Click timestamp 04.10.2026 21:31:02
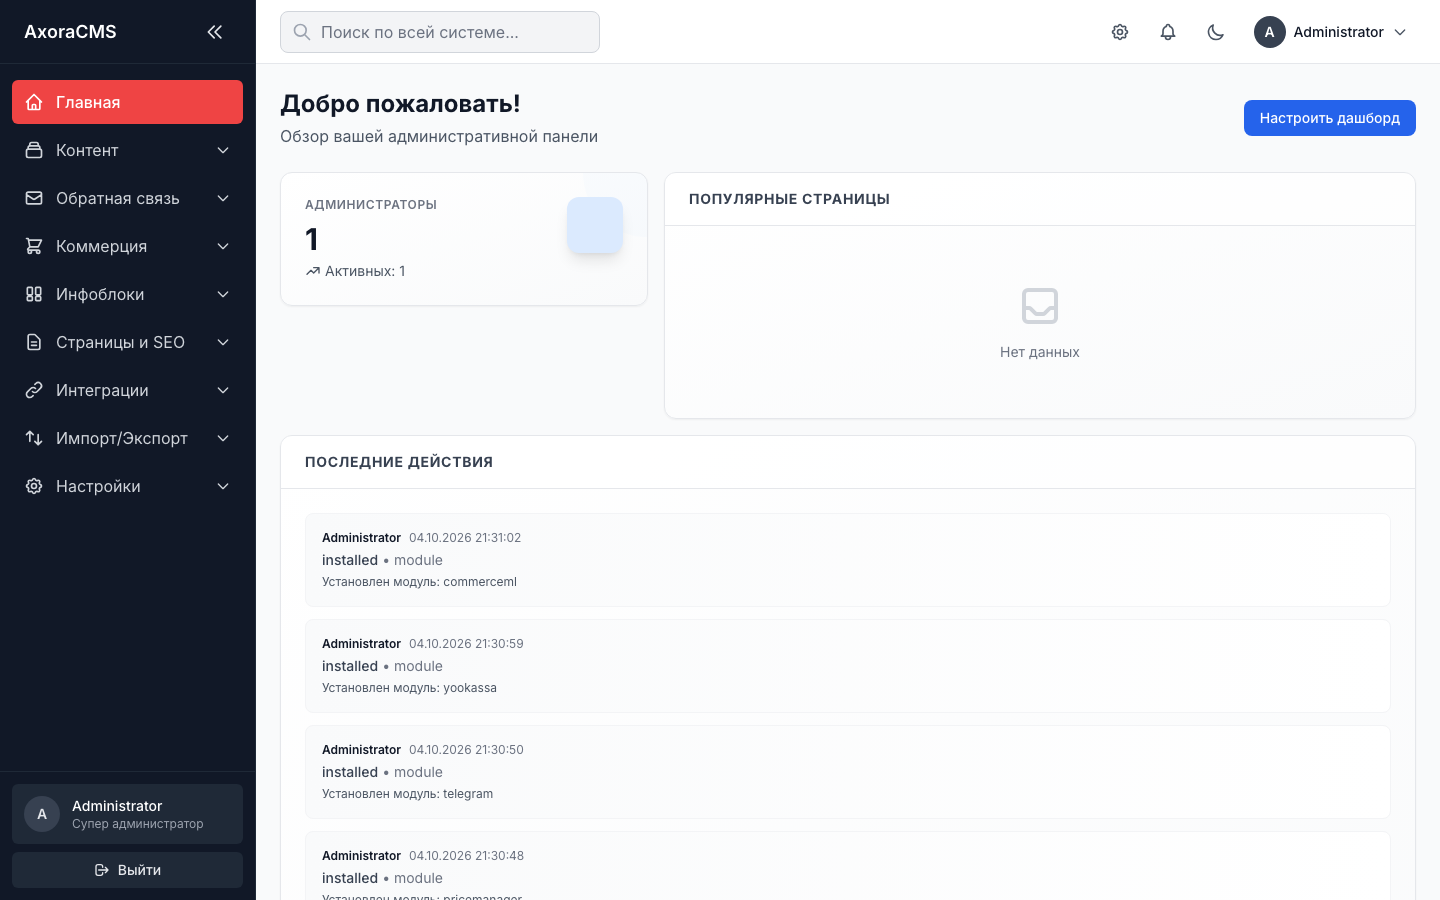This screenshot has width=1440, height=900. 465,538
